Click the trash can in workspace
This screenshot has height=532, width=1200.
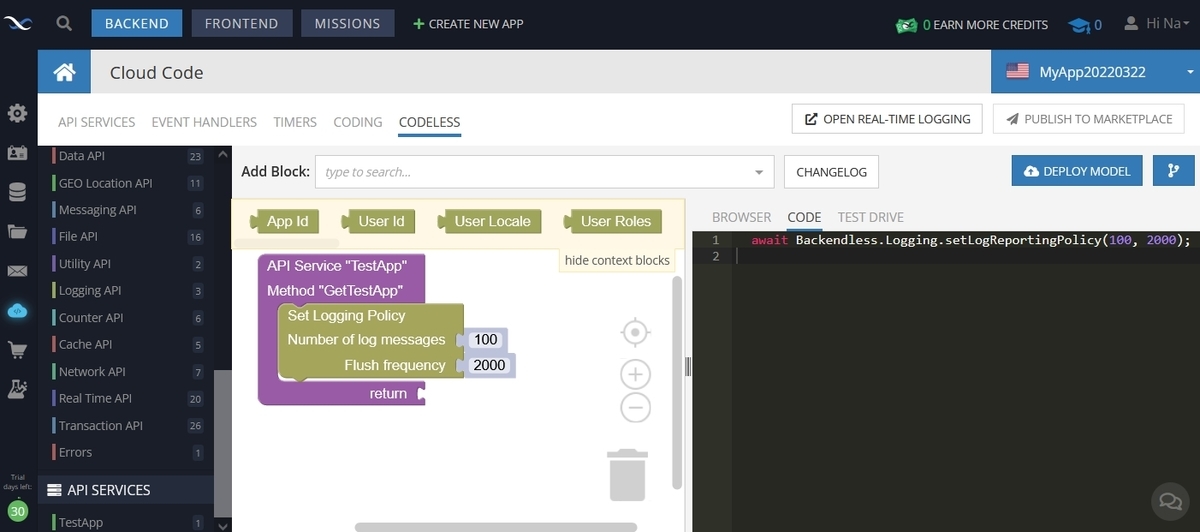pyautogui.click(x=627, y=475)
